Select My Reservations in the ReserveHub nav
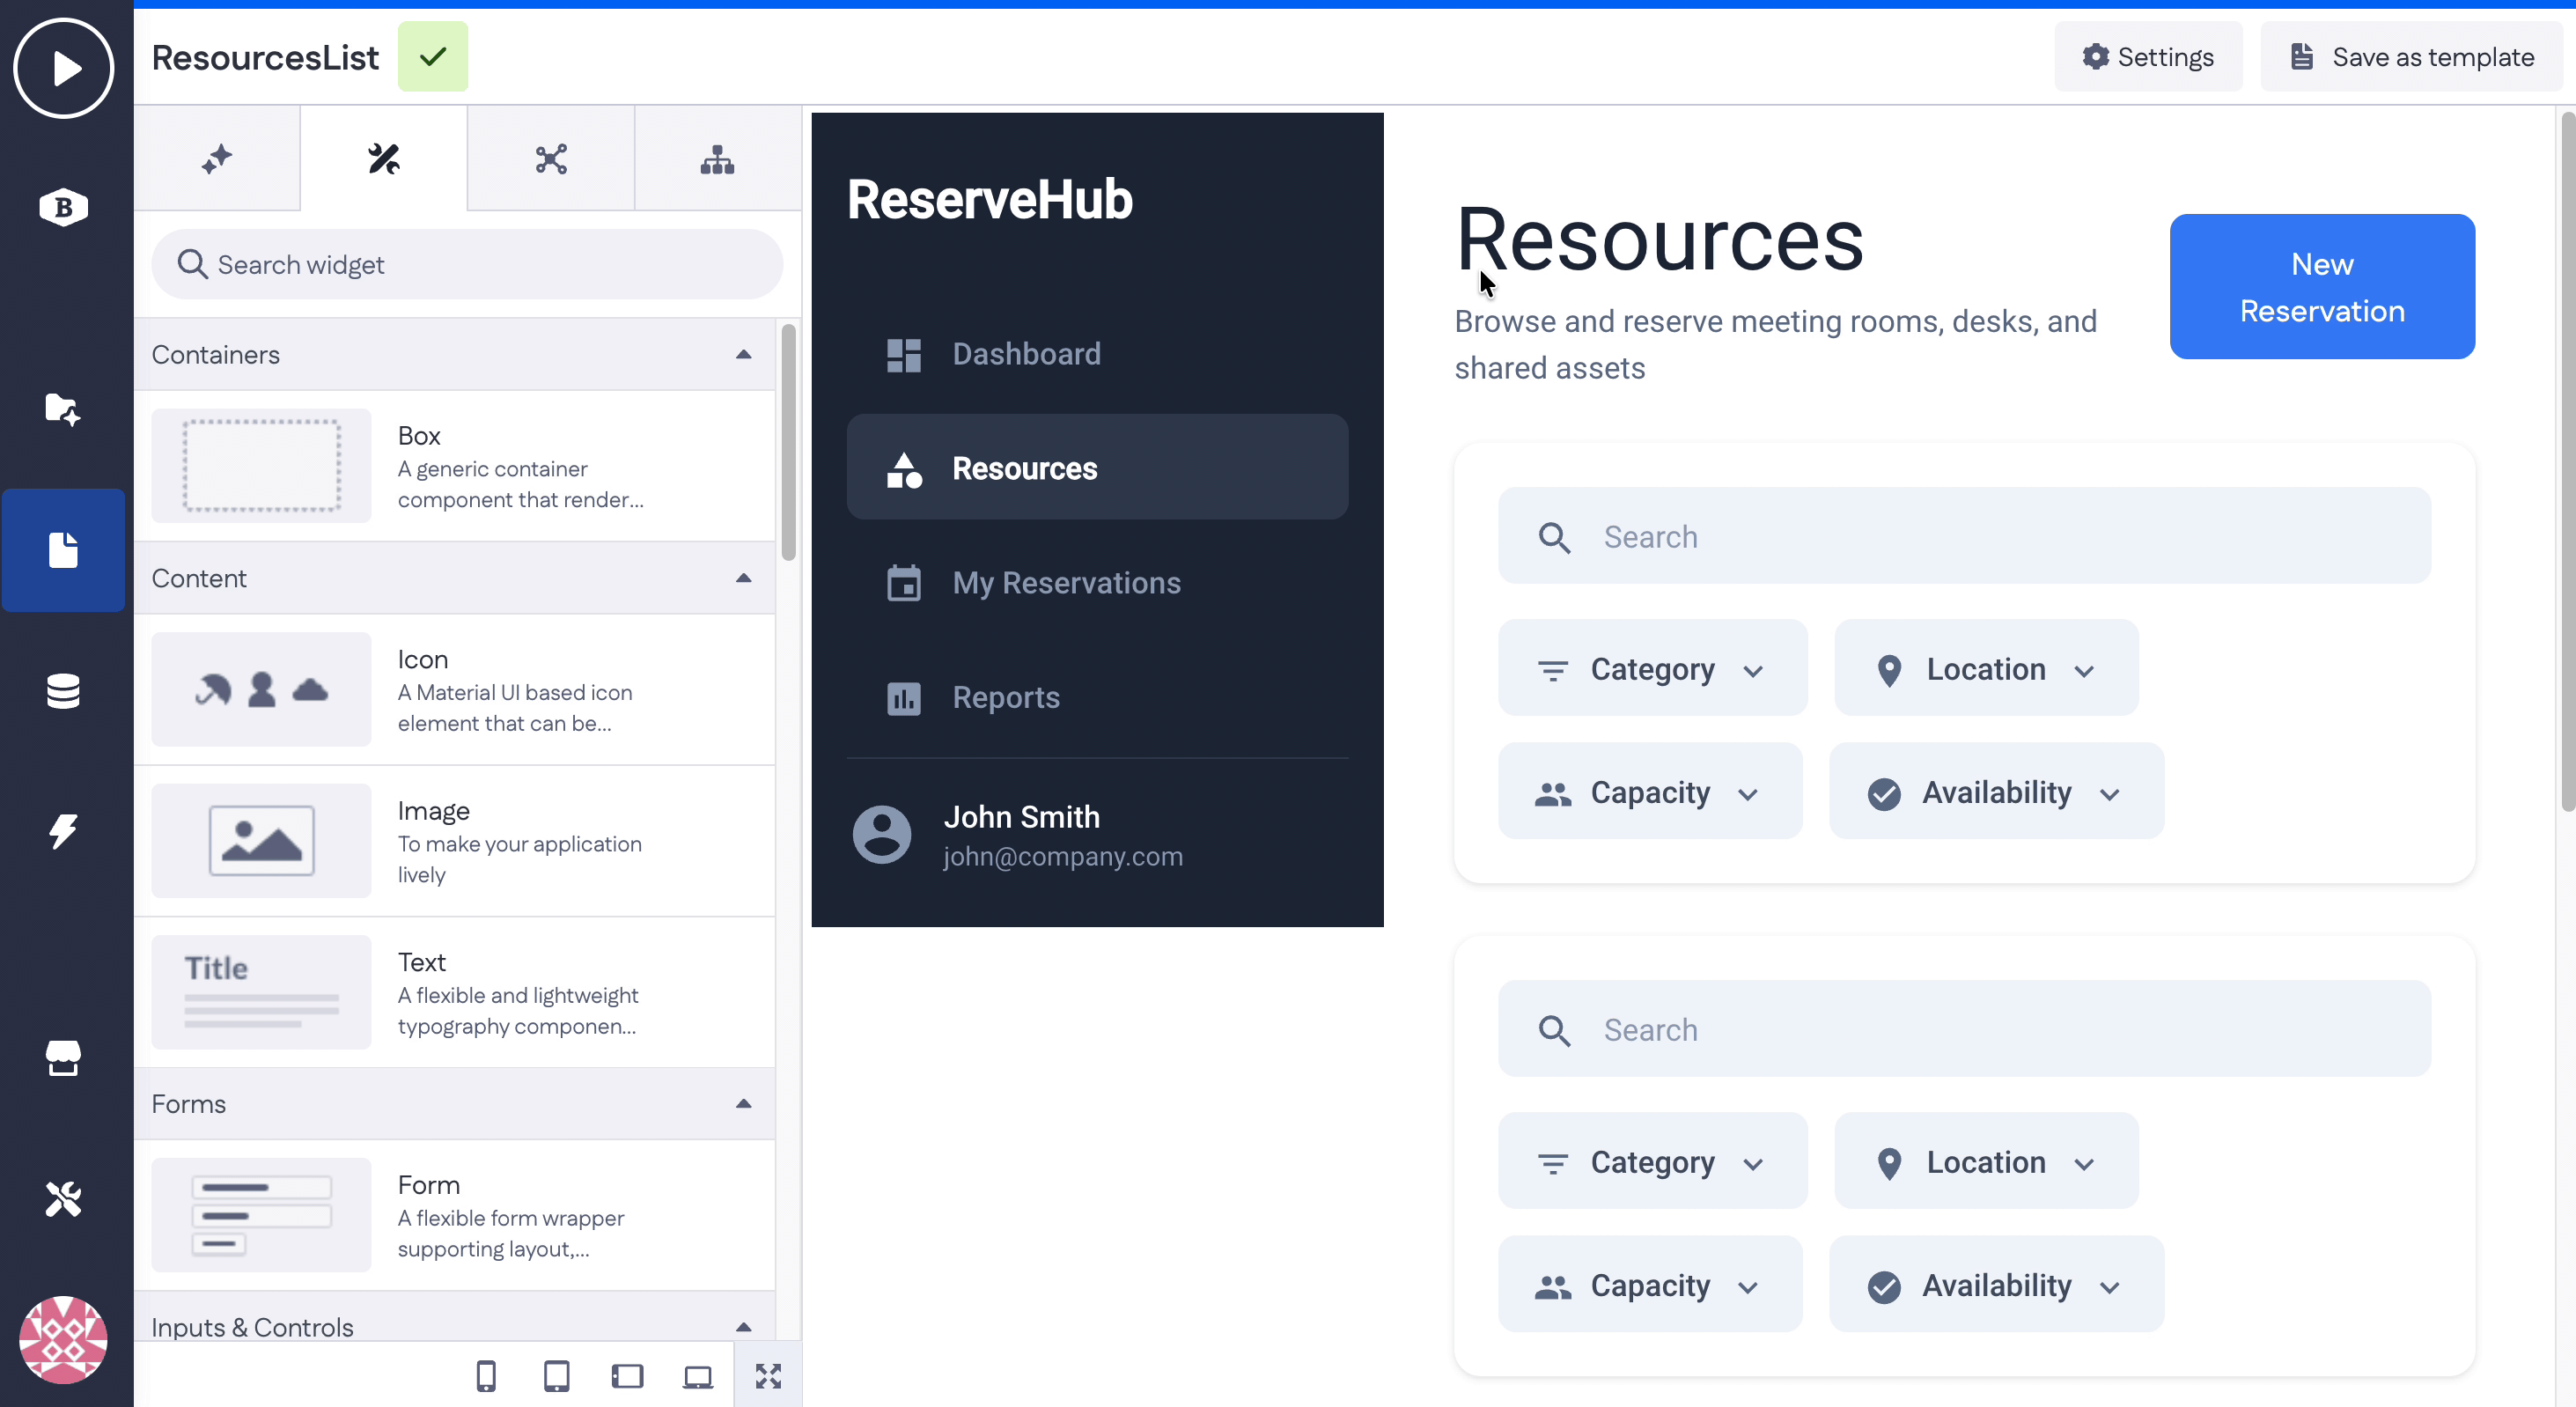The image size is (2576, 1407). click(x=1066, y=583)
